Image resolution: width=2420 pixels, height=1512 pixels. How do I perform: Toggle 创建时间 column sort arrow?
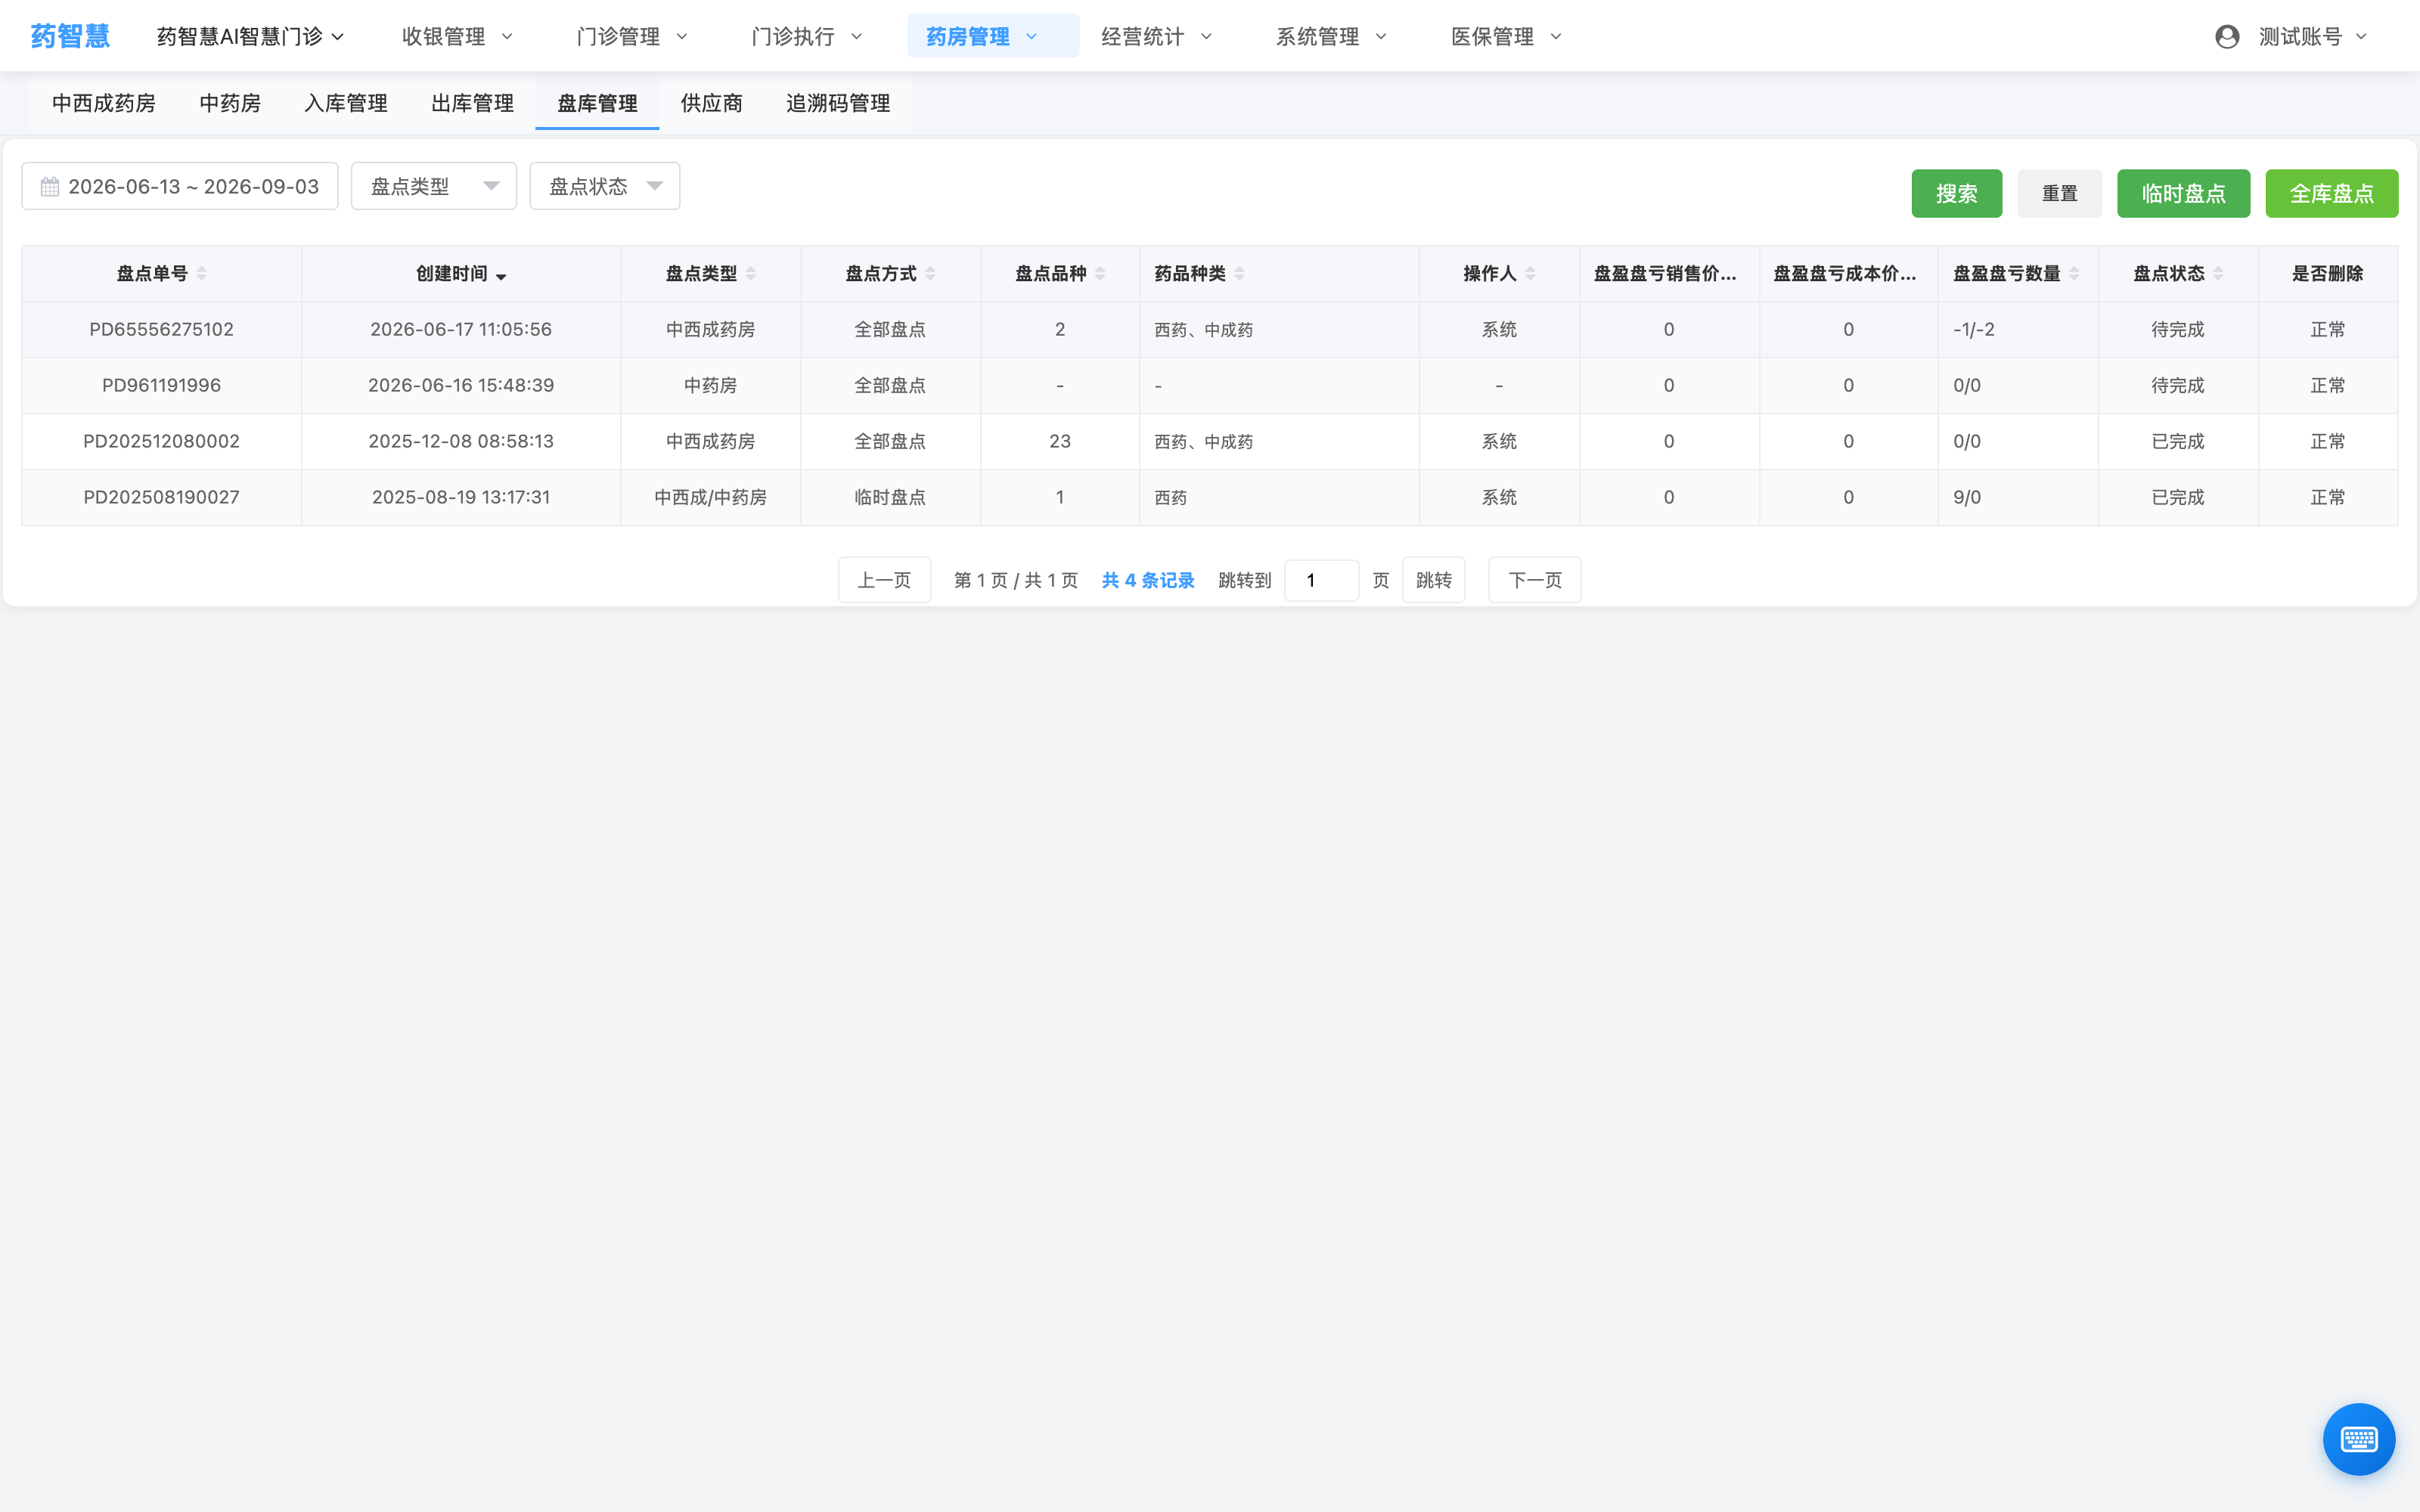pos(501,276)
